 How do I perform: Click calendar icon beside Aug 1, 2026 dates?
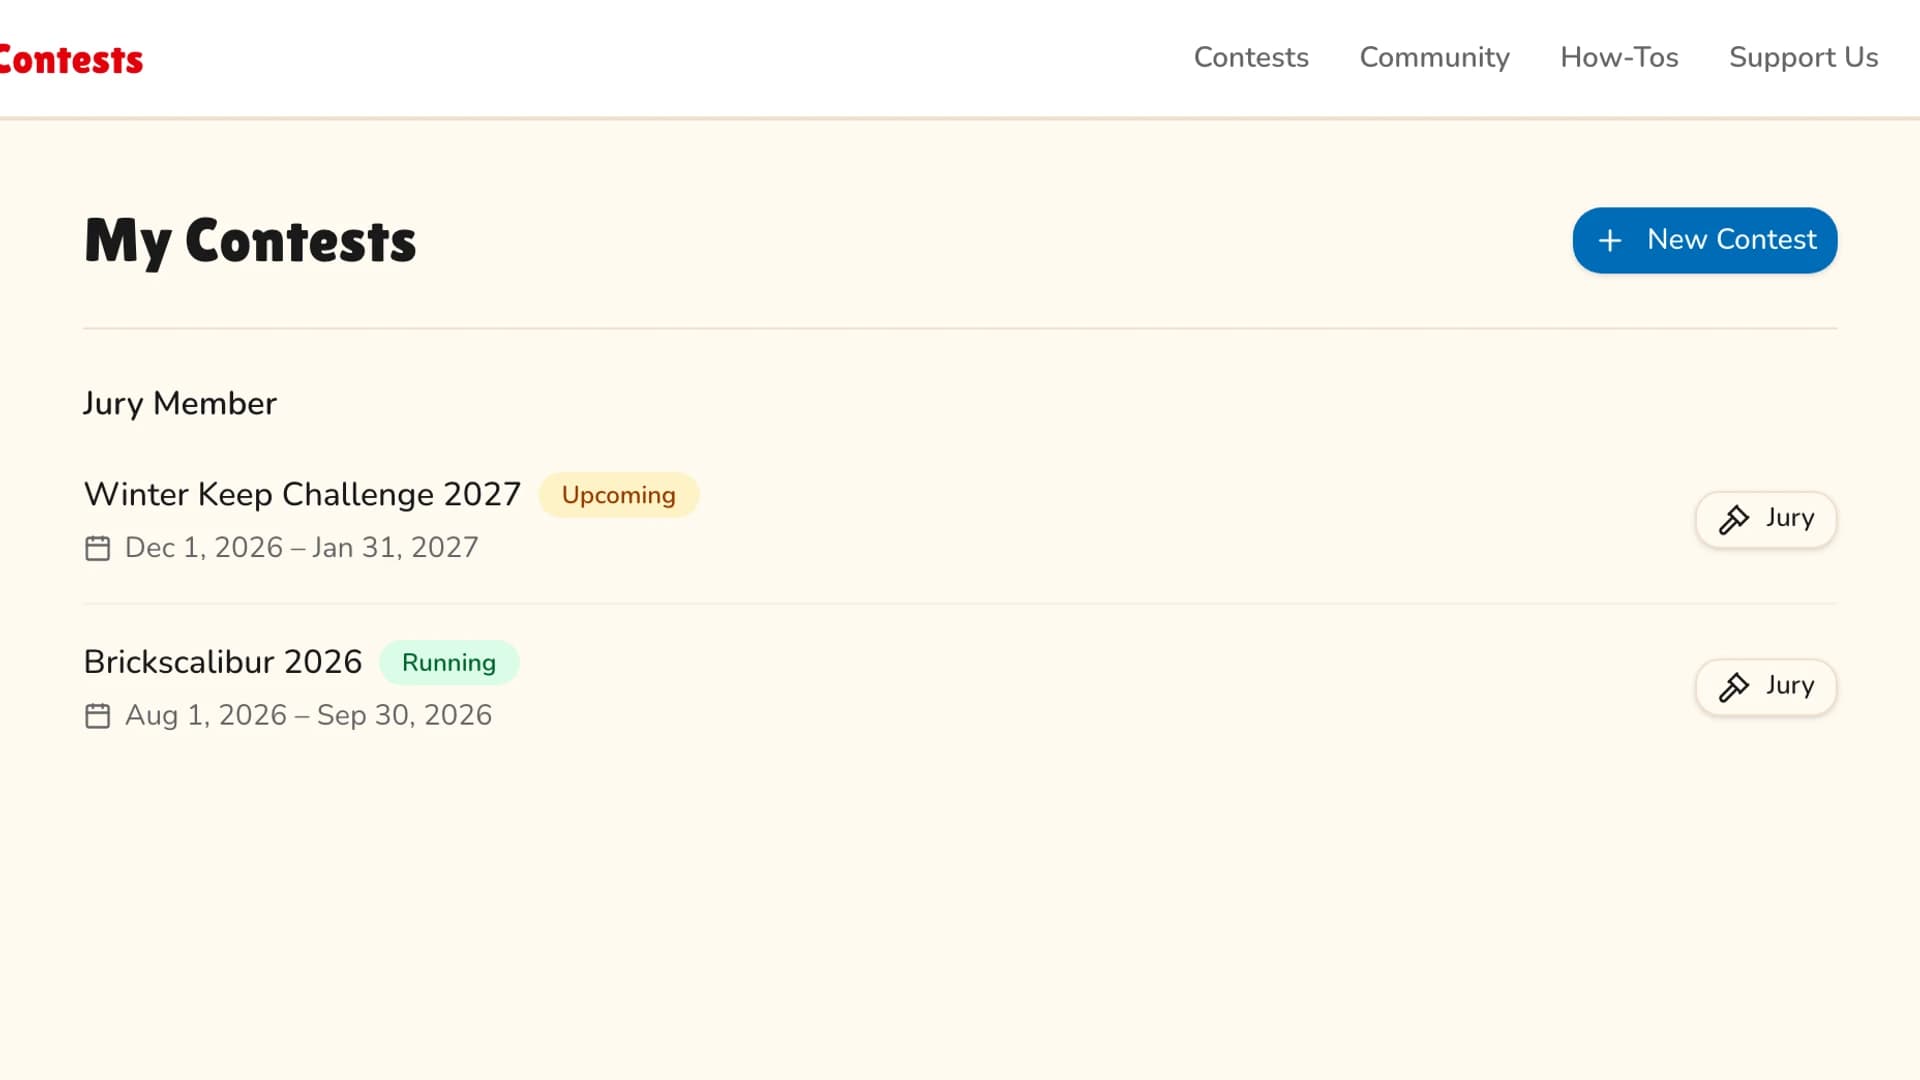coord(98,716)
